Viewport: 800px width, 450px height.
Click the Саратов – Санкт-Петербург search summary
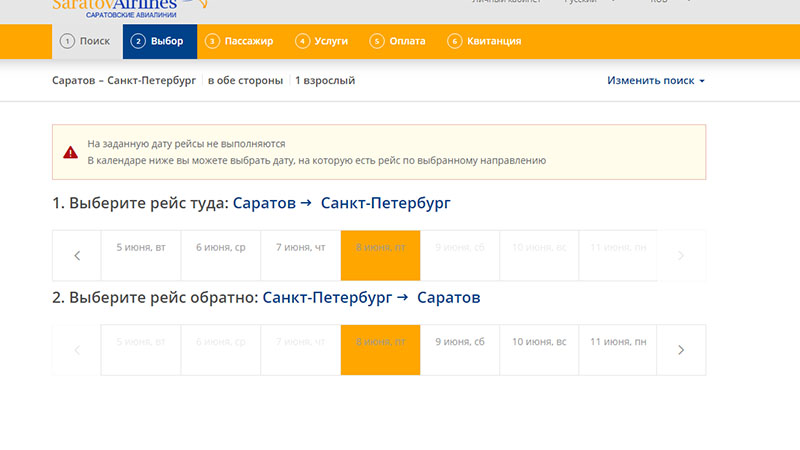point(125,80)
